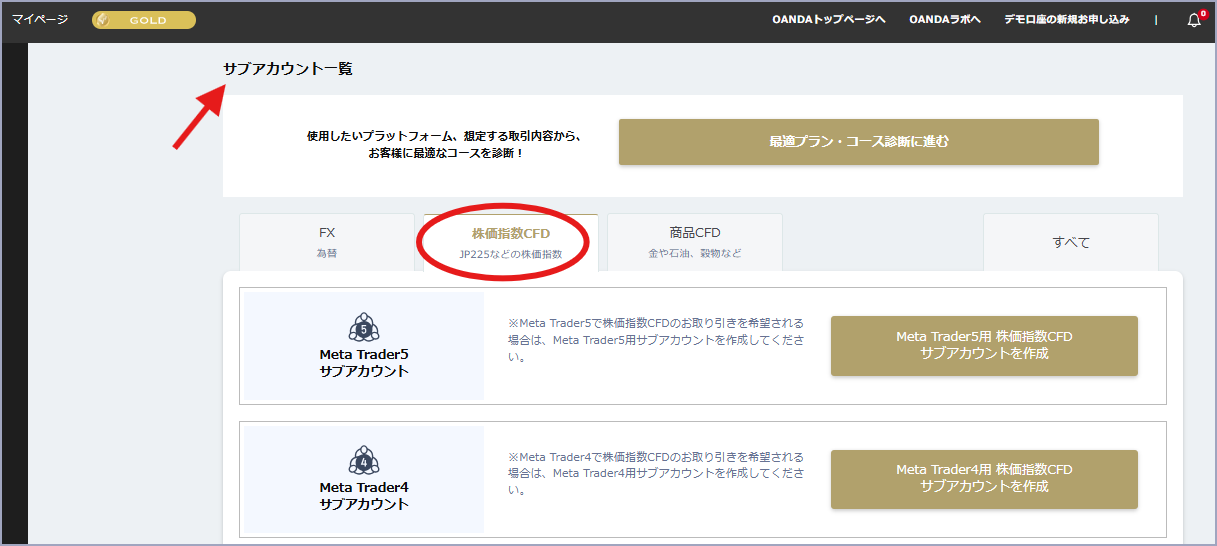Click the Meta Trader5 logo icon
1217x546 pixels.
(x=364, y=327)
